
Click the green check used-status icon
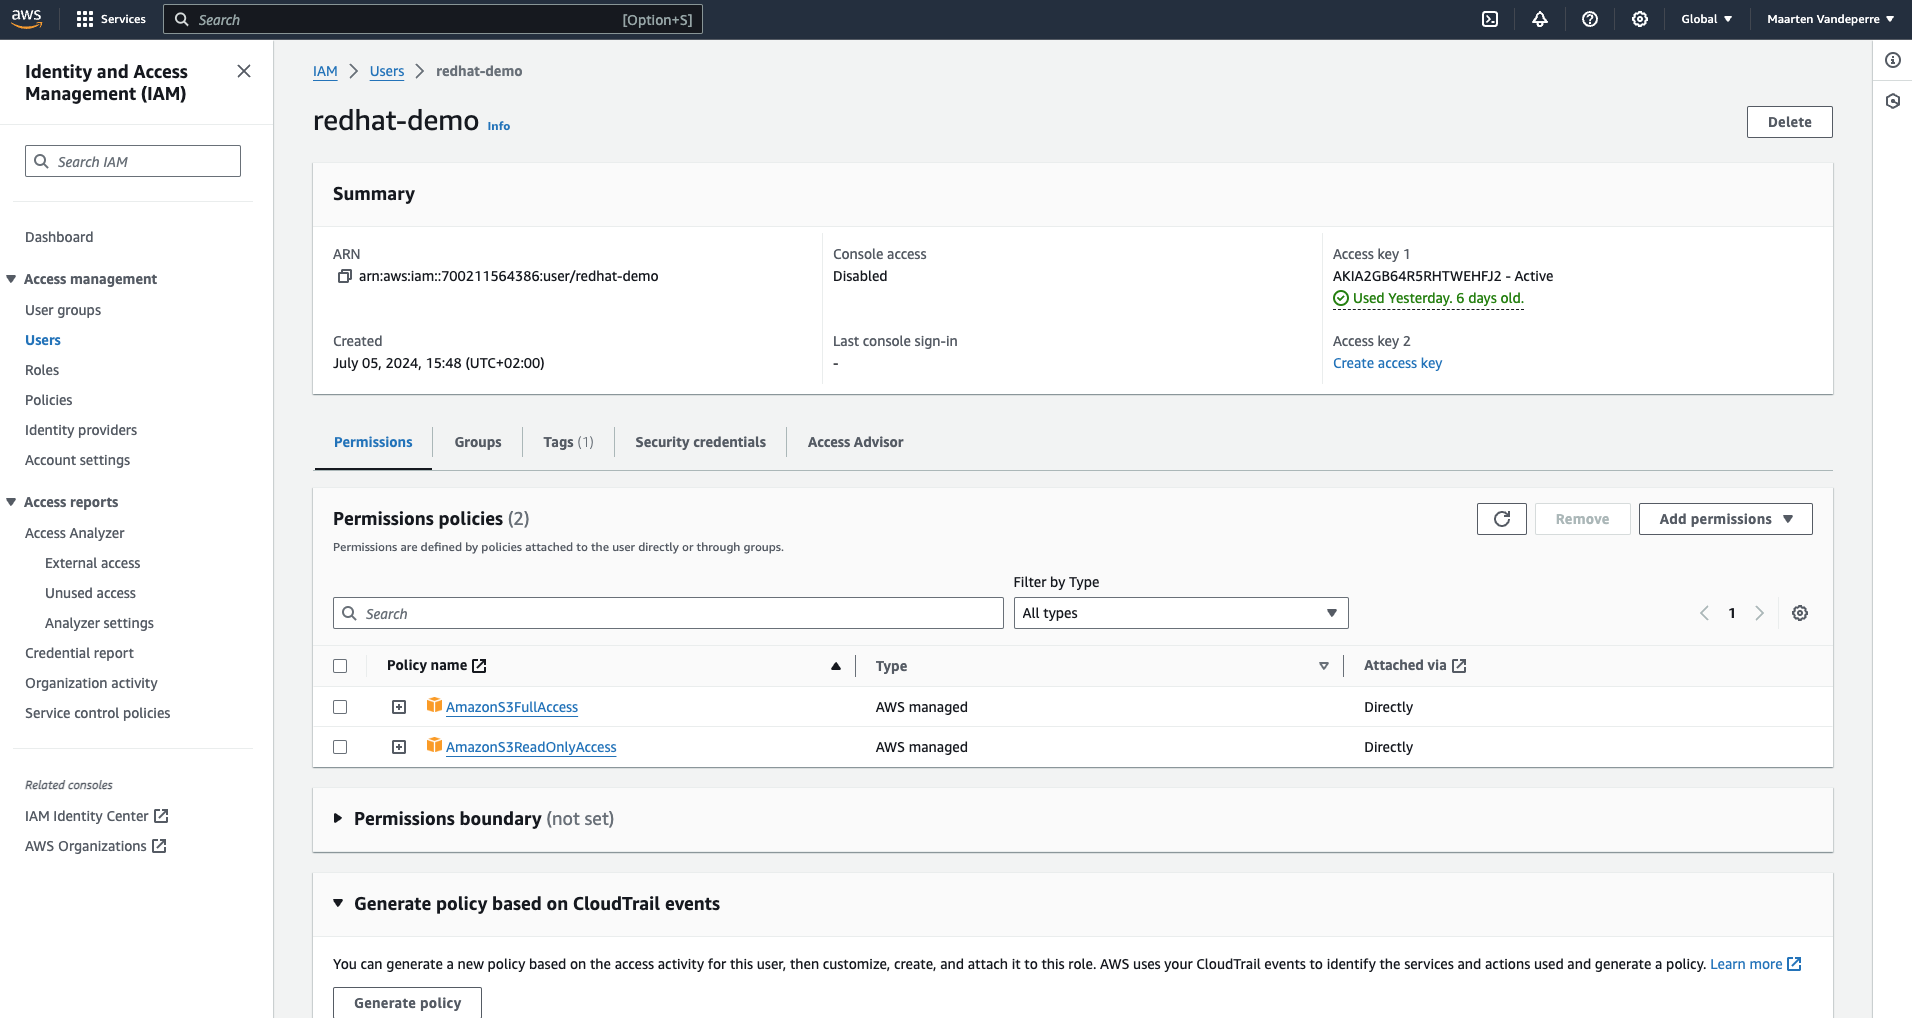coord(1341,298)
